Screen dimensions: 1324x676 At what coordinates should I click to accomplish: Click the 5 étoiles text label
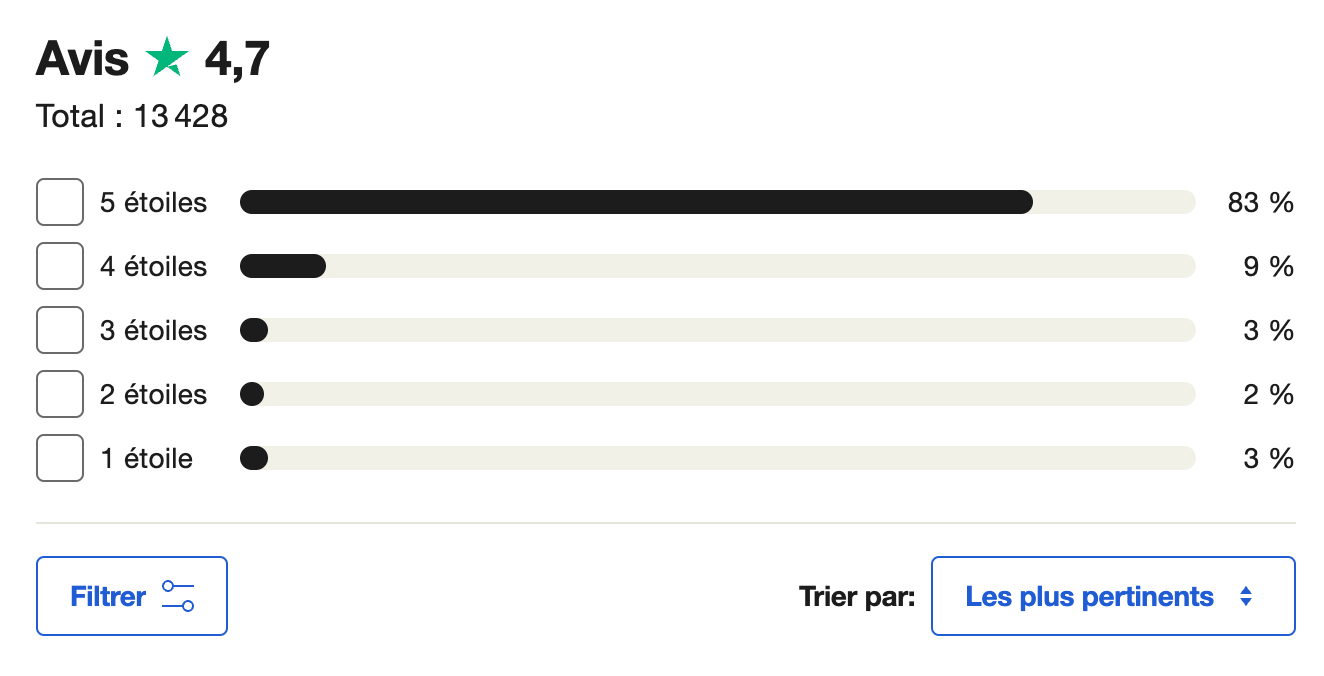(153, 203)
